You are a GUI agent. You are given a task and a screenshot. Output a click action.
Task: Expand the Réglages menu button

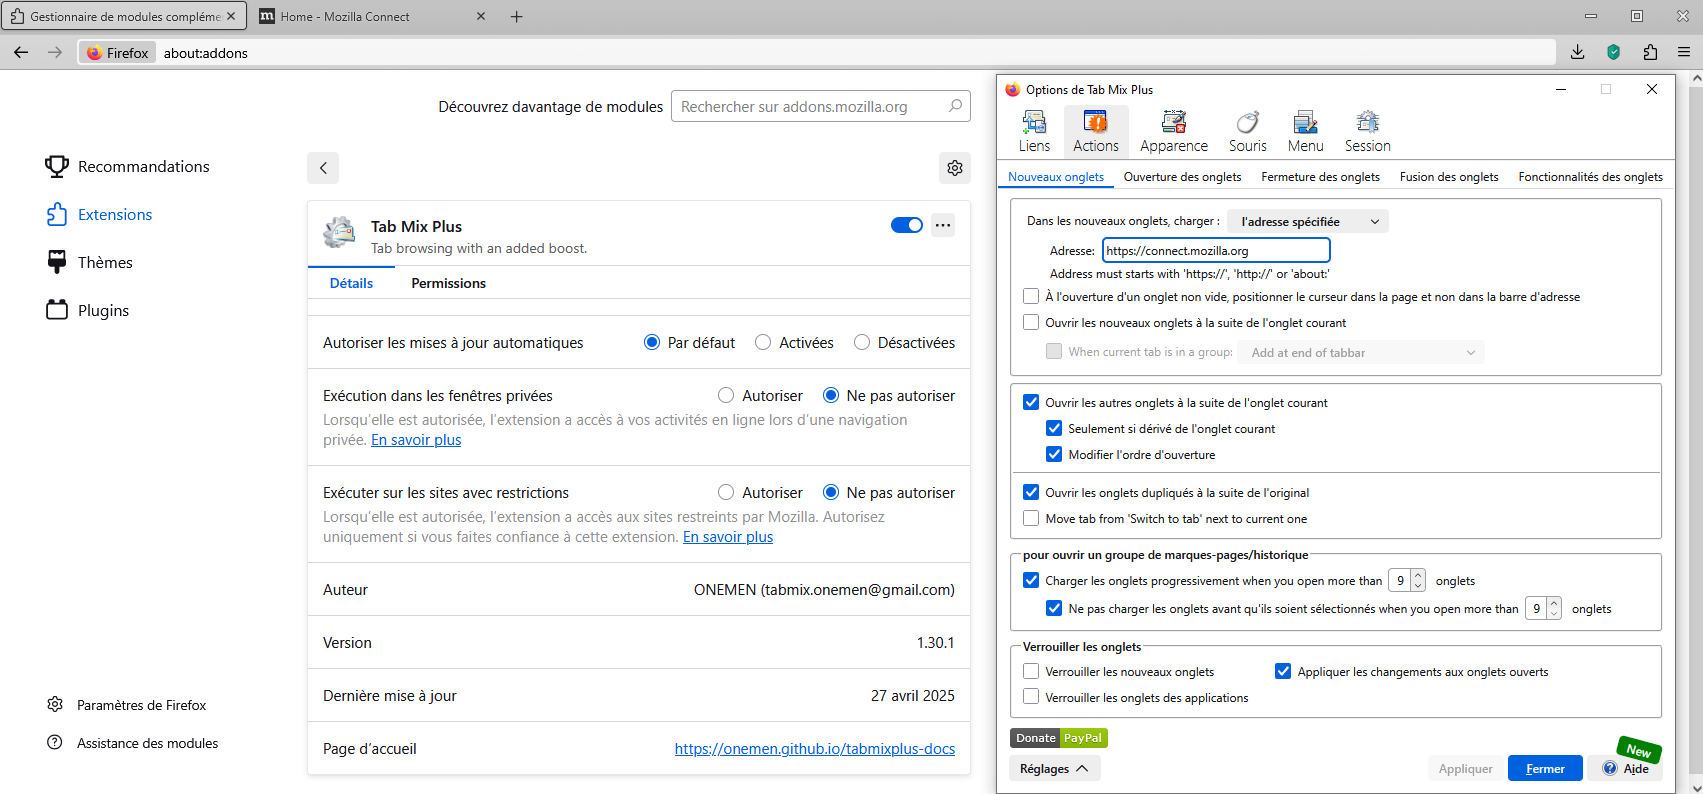click(1055, 768)
